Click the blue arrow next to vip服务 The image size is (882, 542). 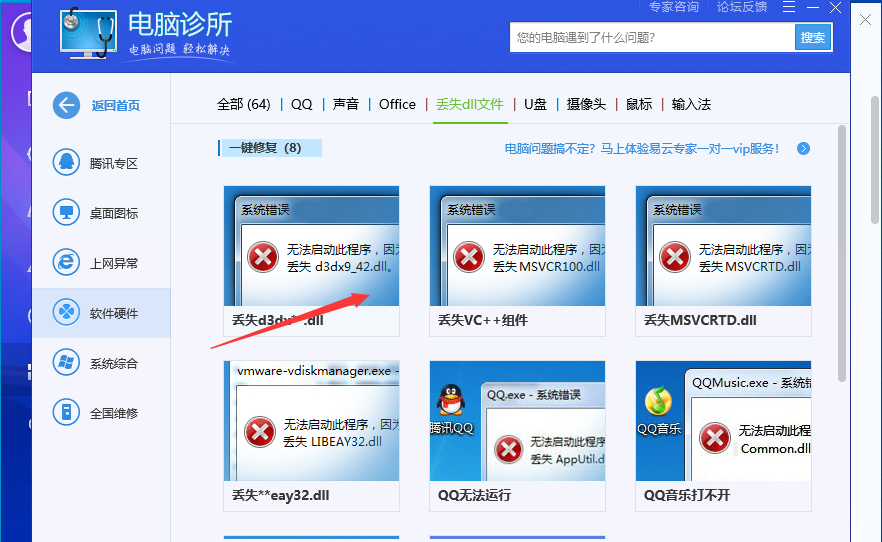(803, 148)
